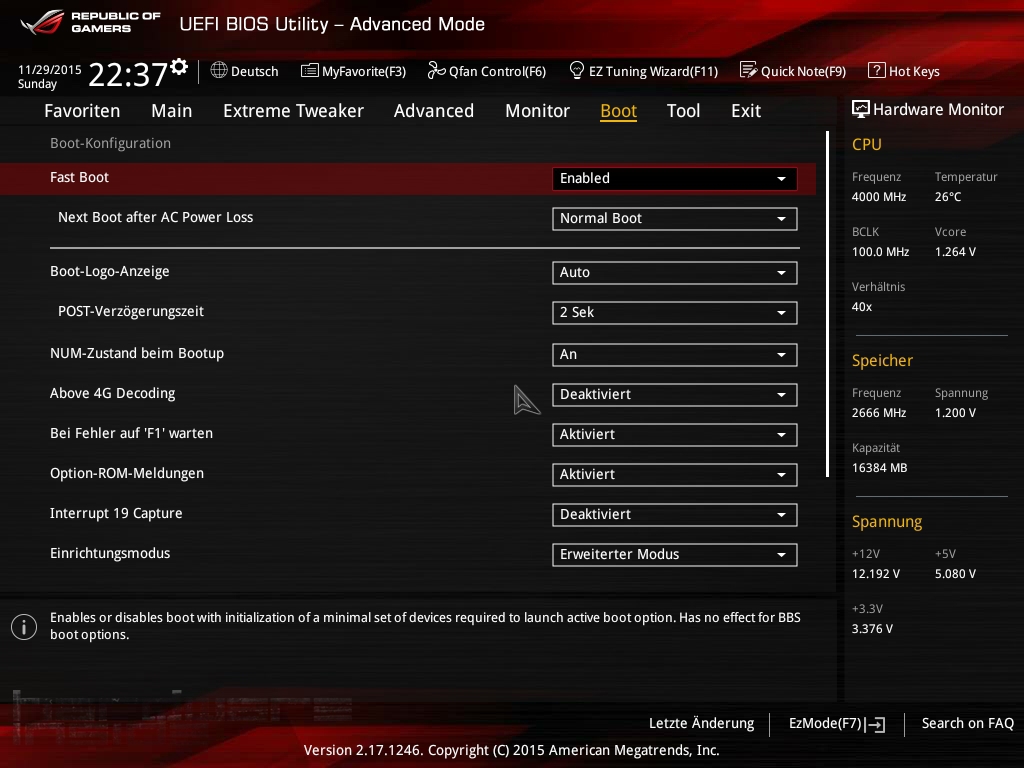Select the Boot tab
Image resolution: width=1024 pixels, height=768 pixels.
click(618, 111)
